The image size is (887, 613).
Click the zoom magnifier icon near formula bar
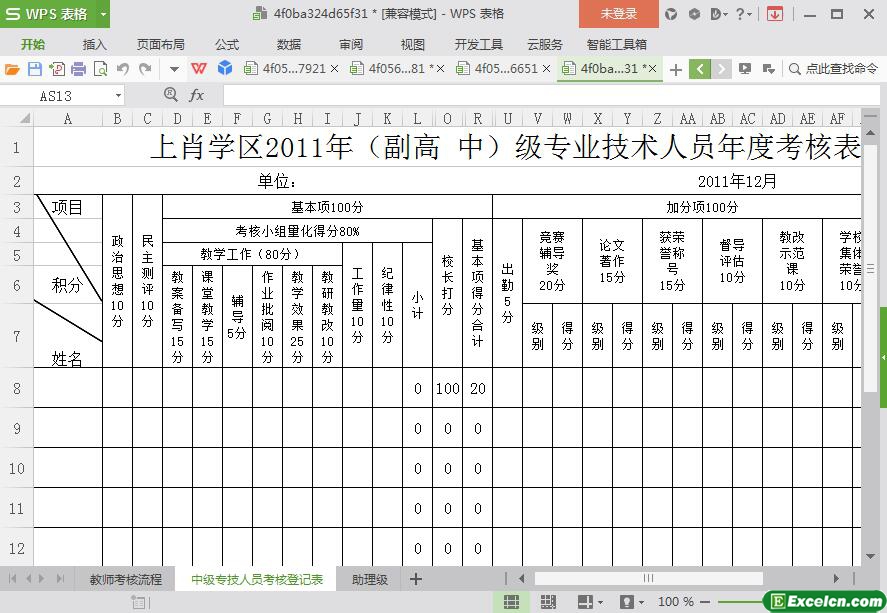[170, 94]
